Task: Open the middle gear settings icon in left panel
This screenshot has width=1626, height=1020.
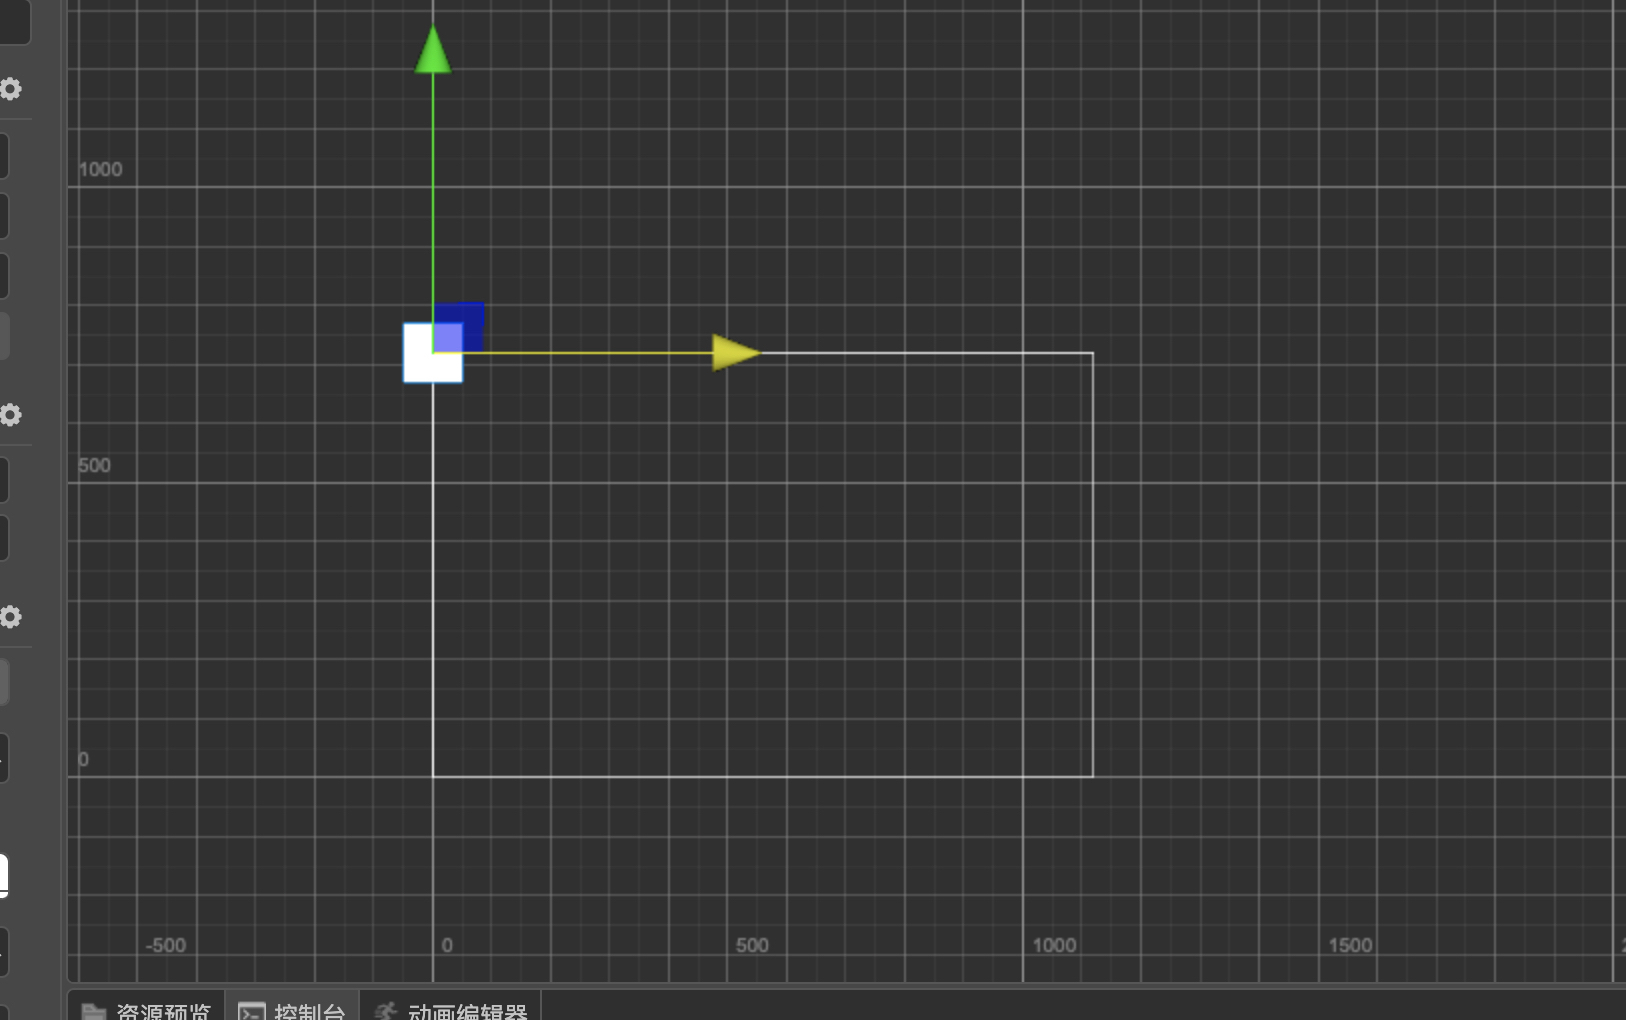Action: pyautogui.click(x=11, y=415)
